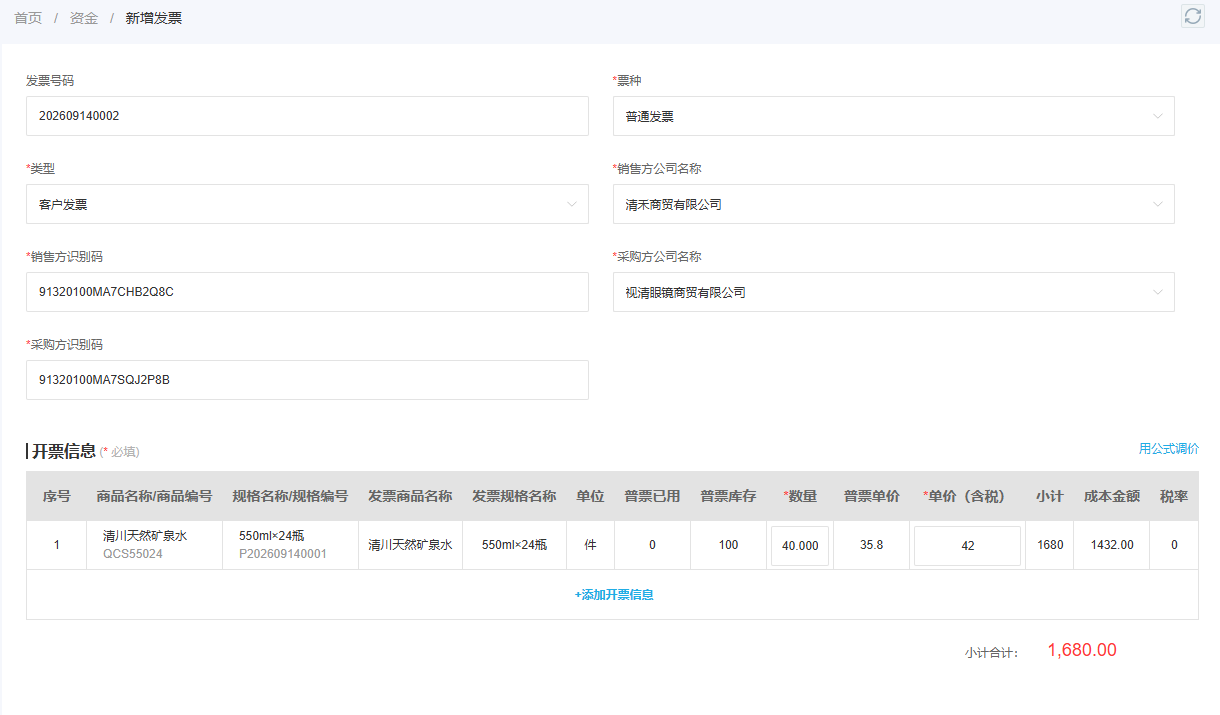Click 普票已用 column header
The image size is (1220, 715).
click(652, 496)
